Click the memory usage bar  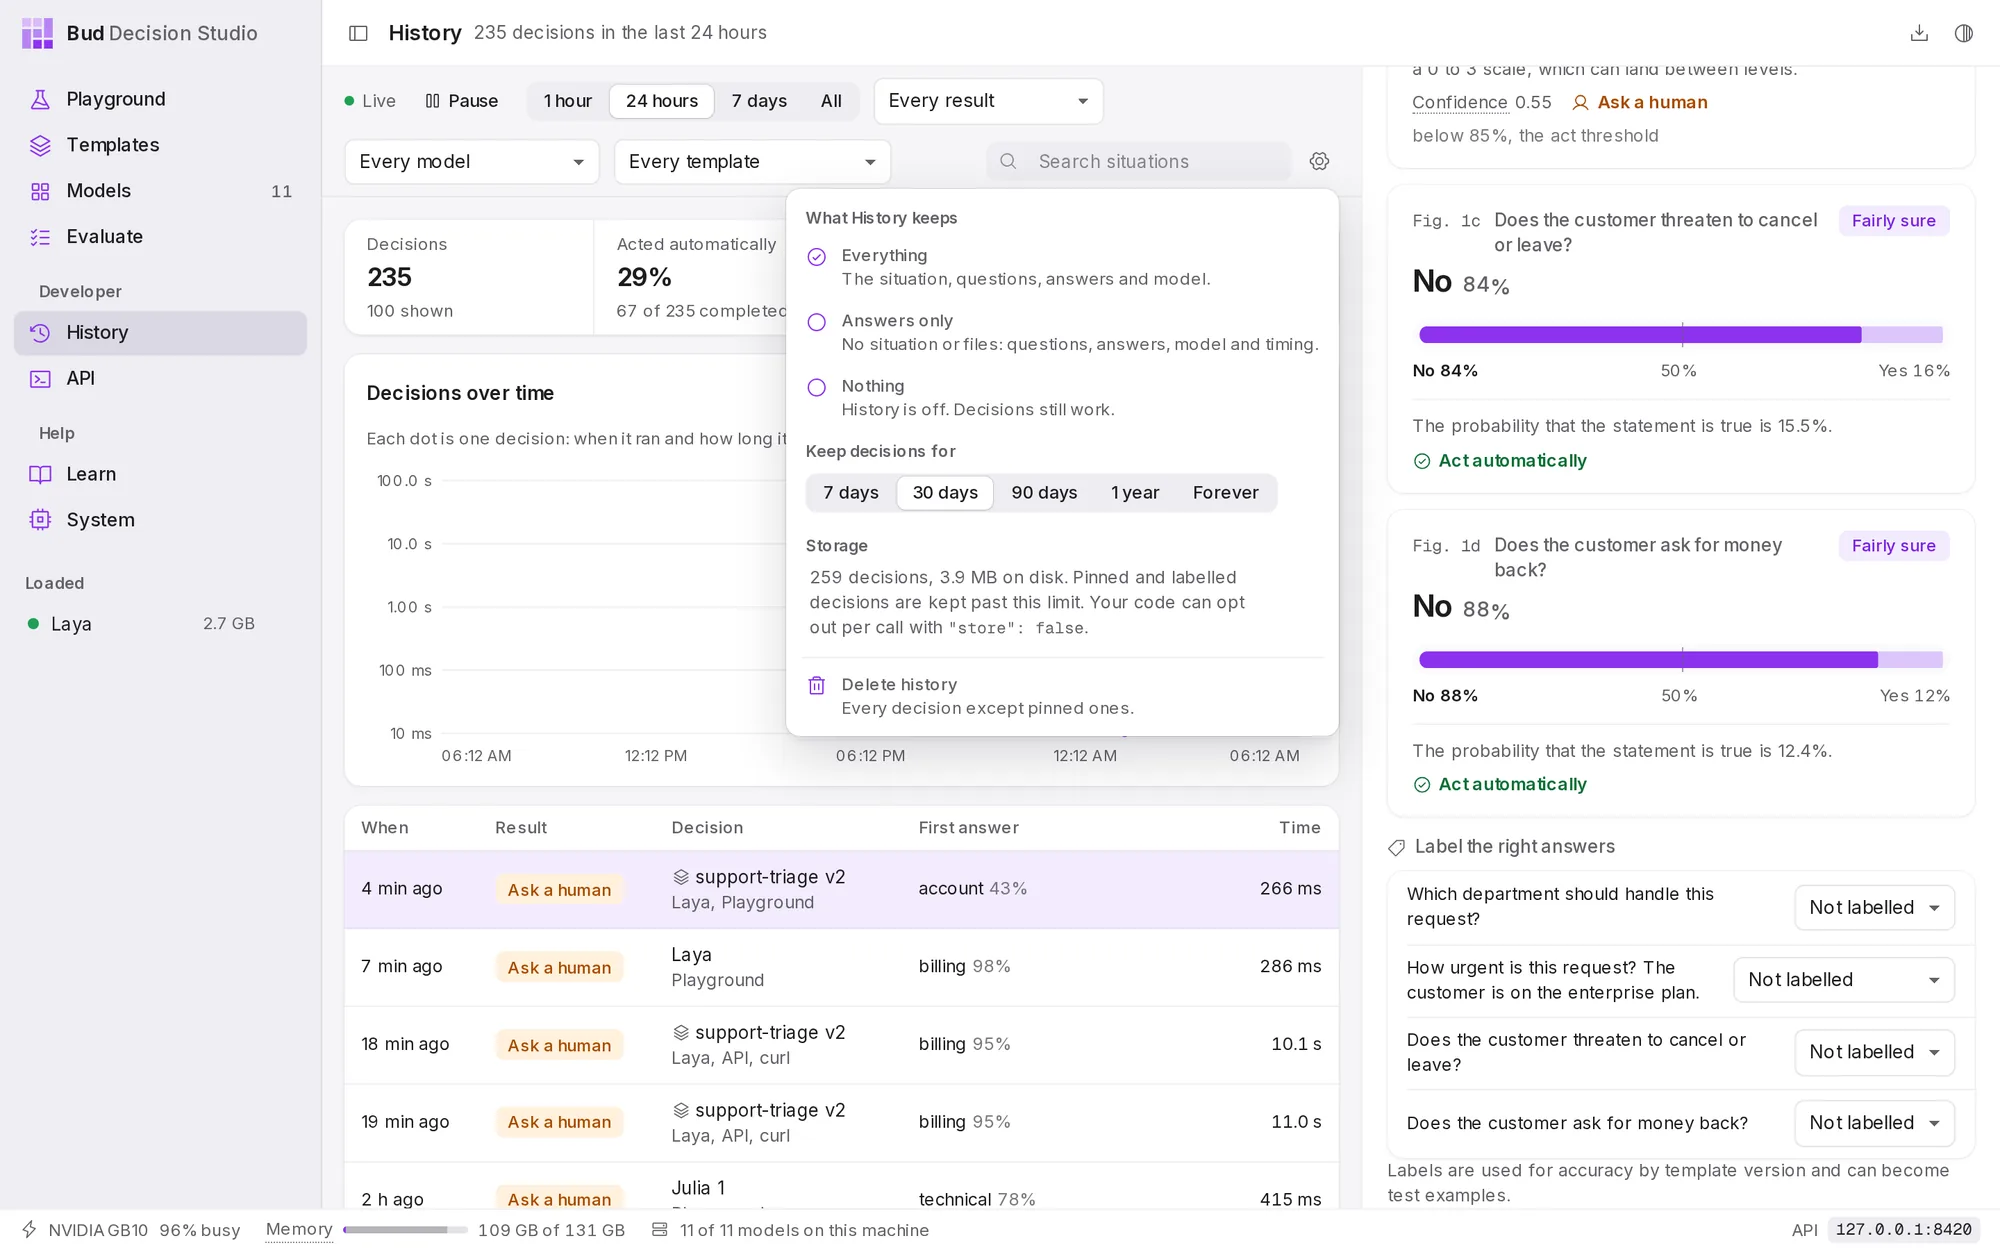pos(405,1230)
